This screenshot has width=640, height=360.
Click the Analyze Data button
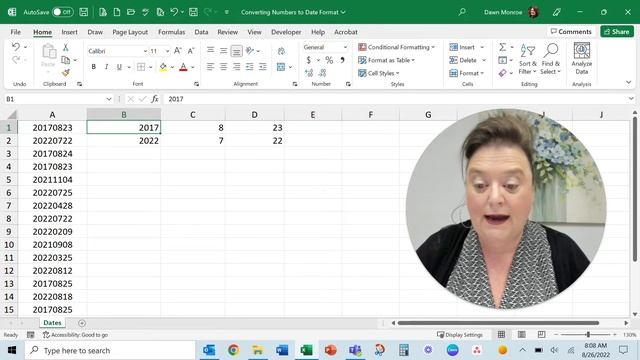pos(582,59)
